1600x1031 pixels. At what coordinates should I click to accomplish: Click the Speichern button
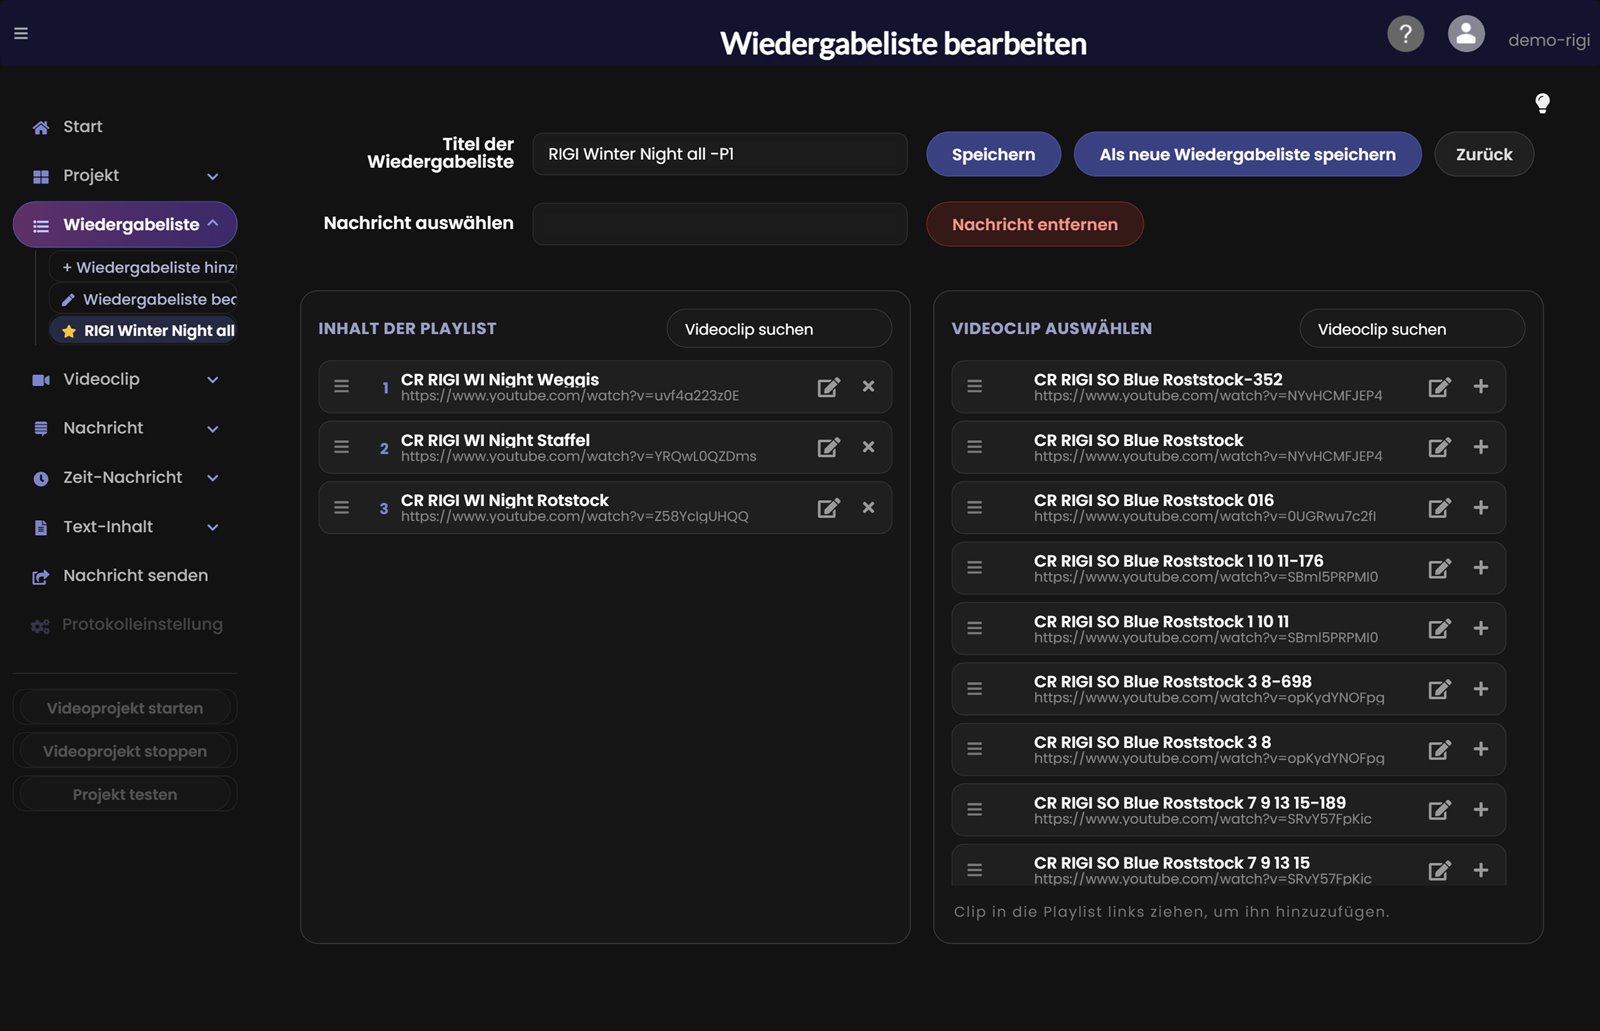993,154
